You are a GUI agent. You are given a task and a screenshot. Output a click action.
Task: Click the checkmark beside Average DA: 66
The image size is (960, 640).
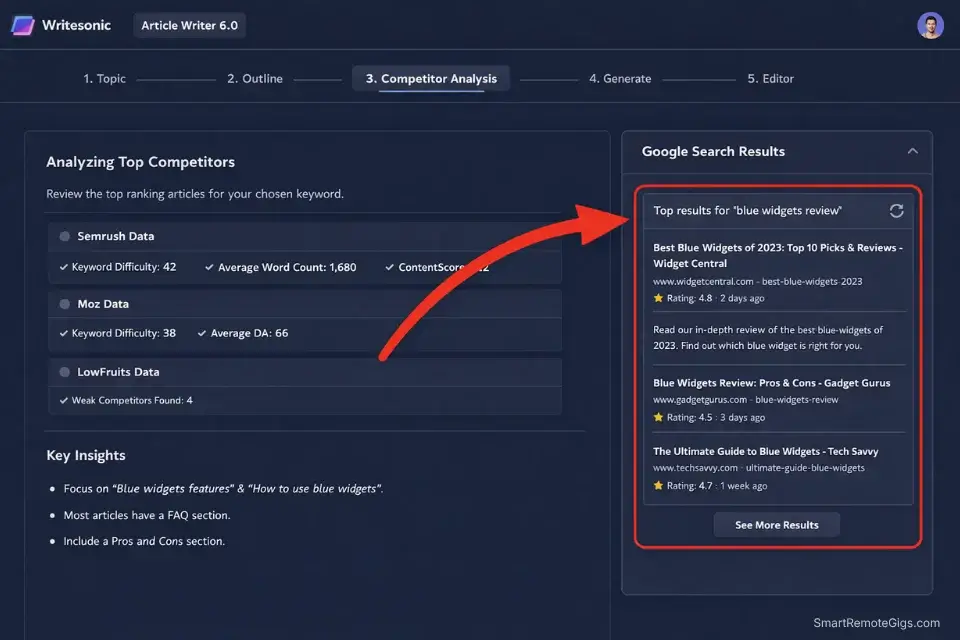pyautogui.click(x=204, y=331)
